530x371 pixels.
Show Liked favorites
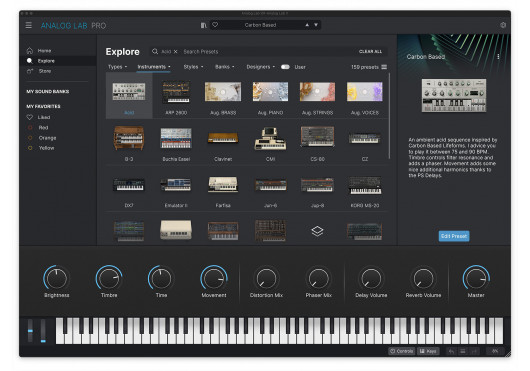(x=38, y=117)
